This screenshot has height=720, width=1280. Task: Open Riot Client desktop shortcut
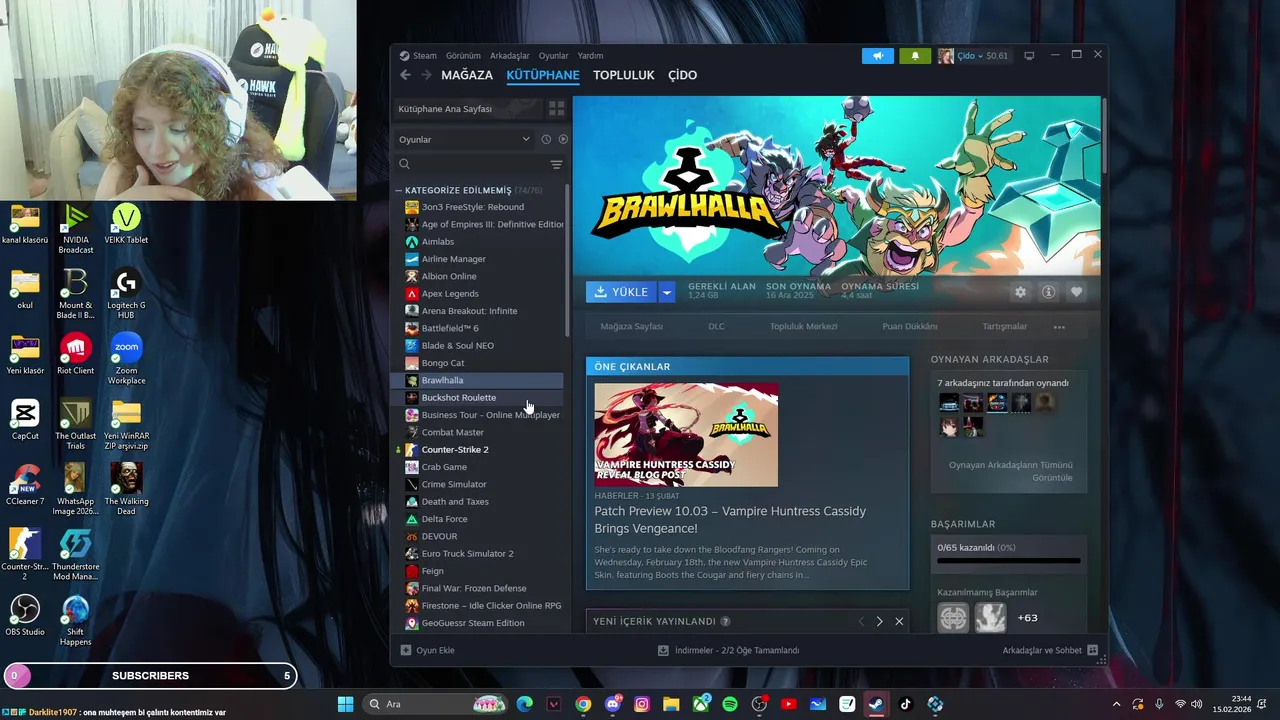click(x=76, y=354)
